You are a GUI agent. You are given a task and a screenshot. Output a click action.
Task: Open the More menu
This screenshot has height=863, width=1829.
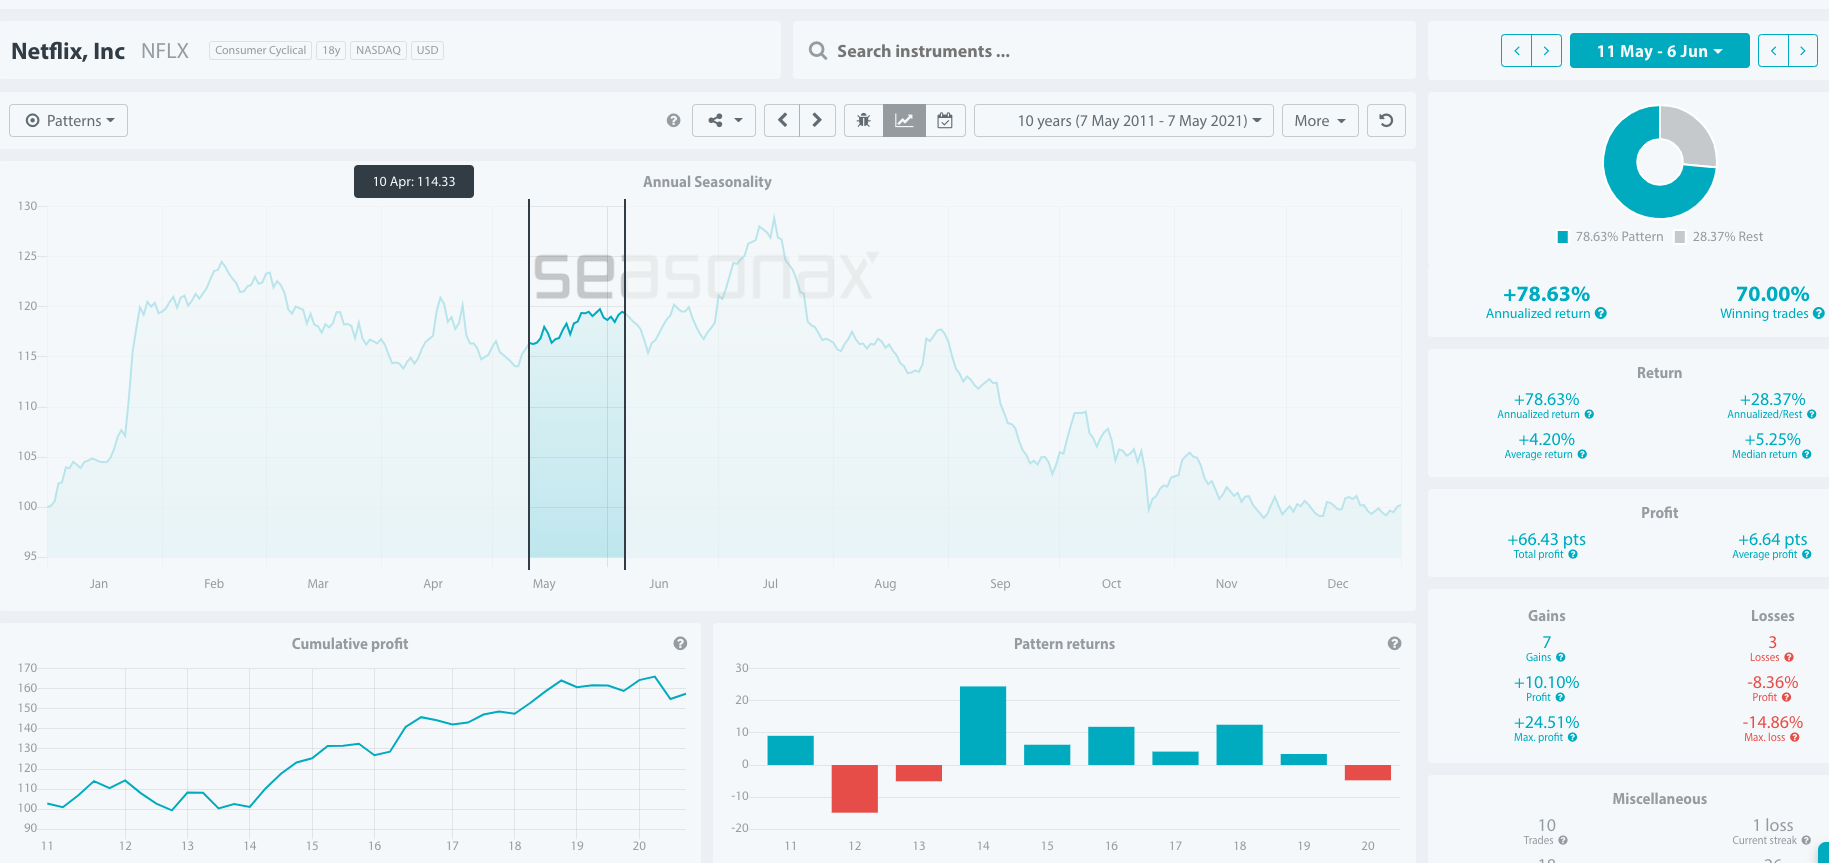1320,121
